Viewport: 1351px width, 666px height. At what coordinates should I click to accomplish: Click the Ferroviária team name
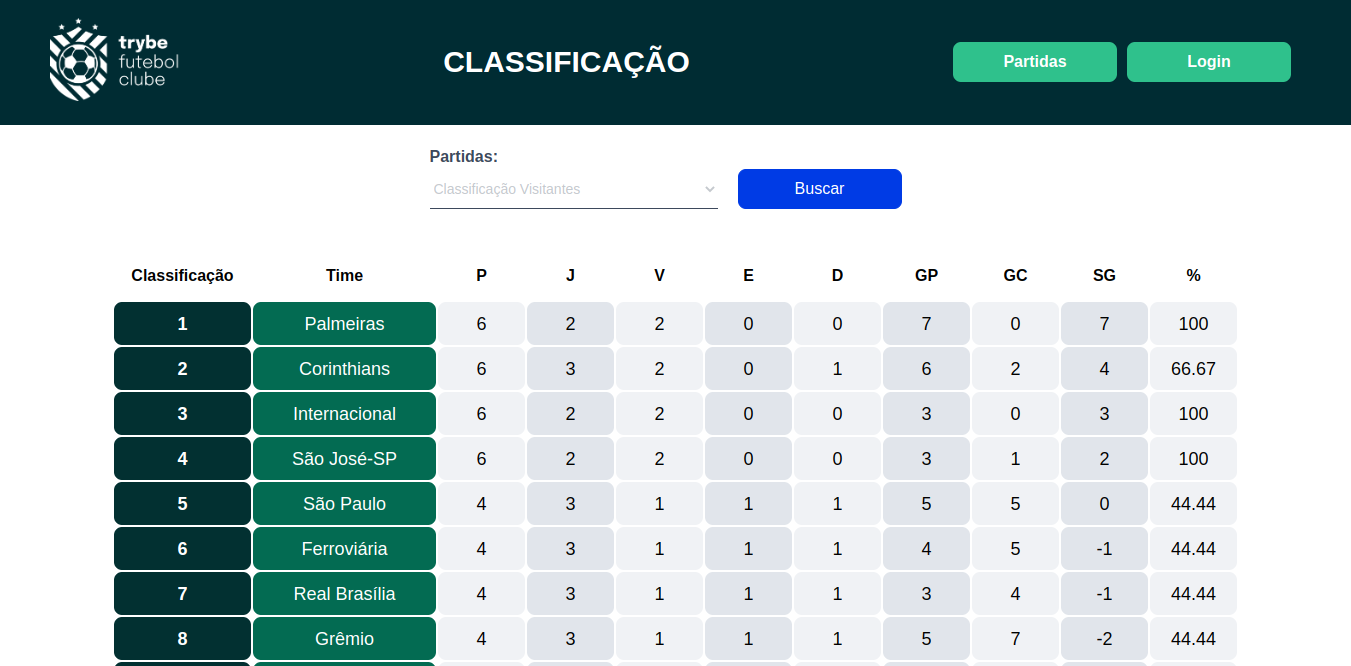pos(344,548)
